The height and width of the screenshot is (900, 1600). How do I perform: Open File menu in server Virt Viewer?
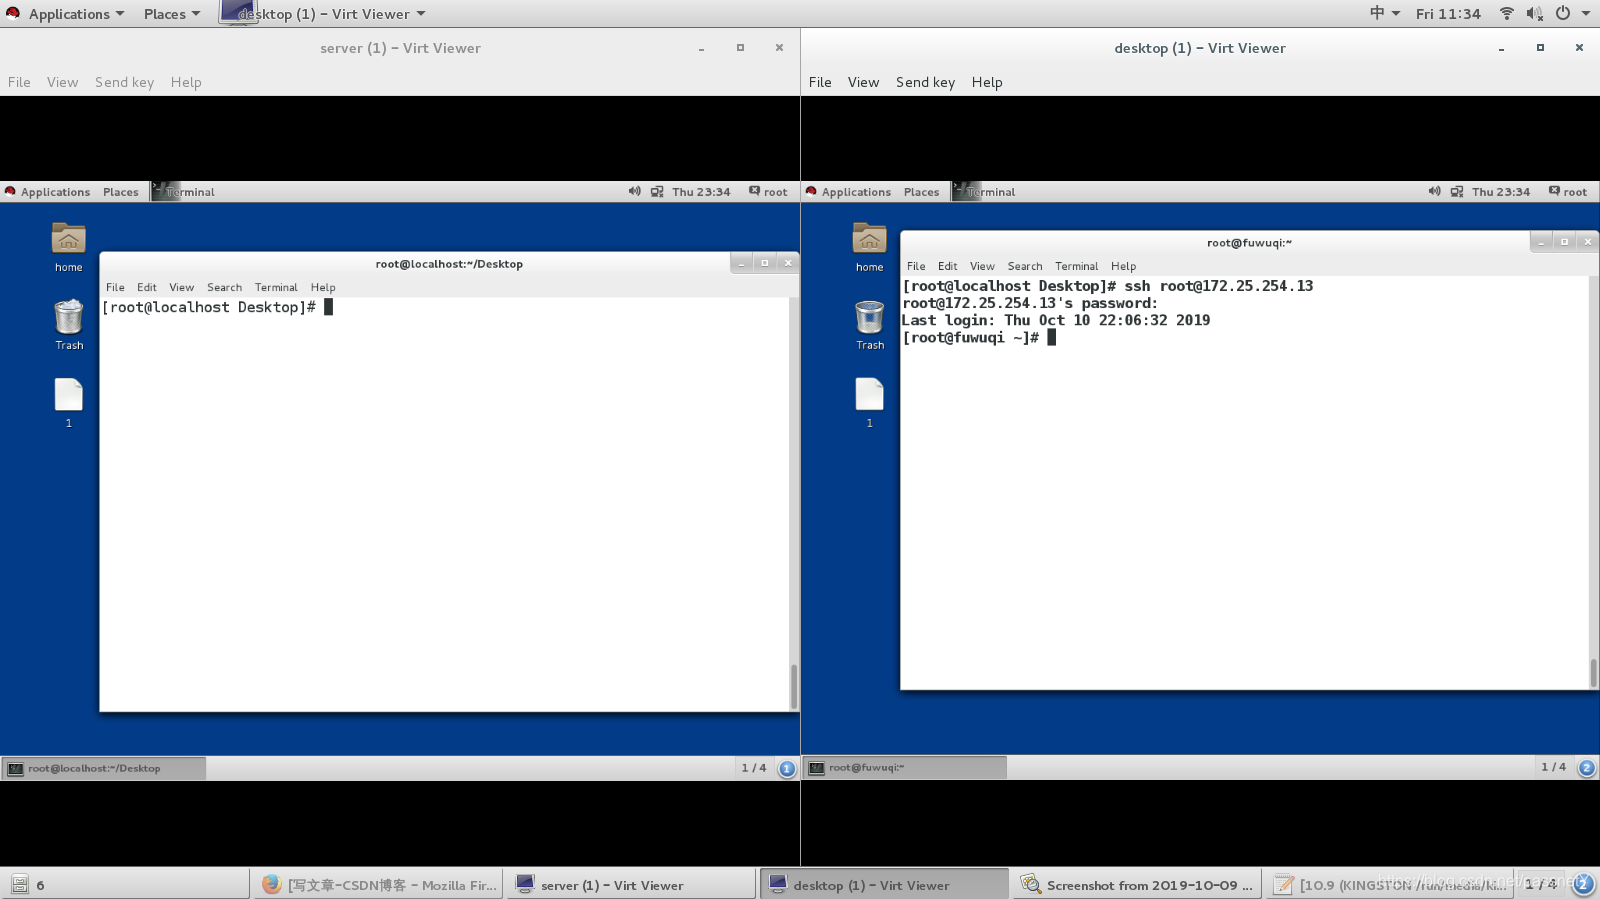[19, 82]
